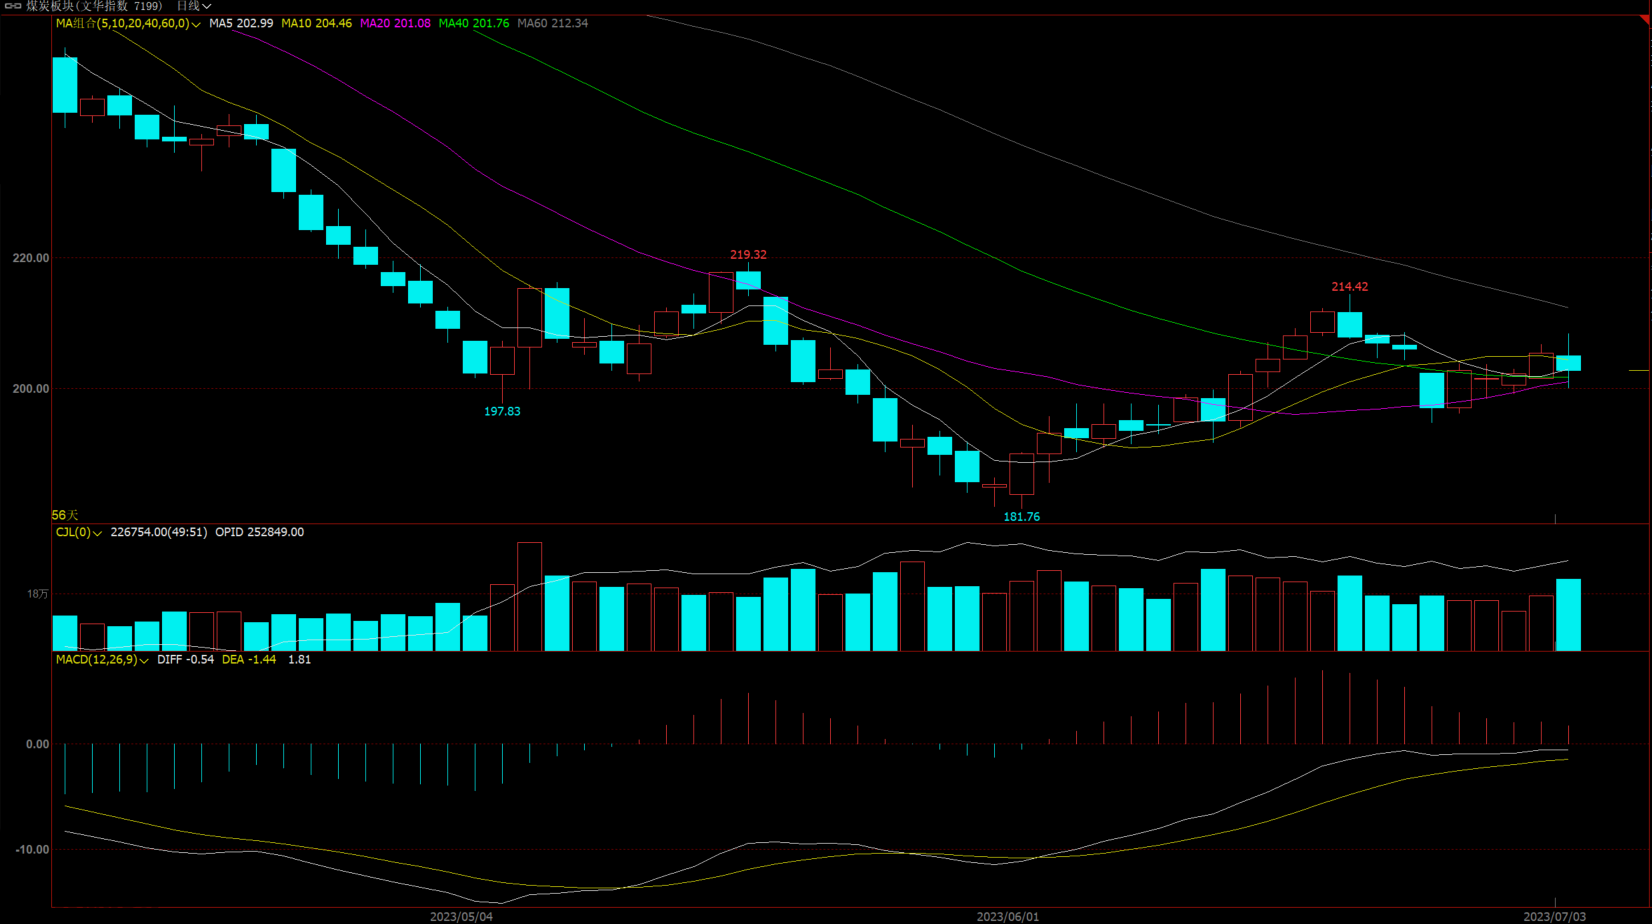
Task: Select the MA10 204.46 label
Action: click(316, 23)
